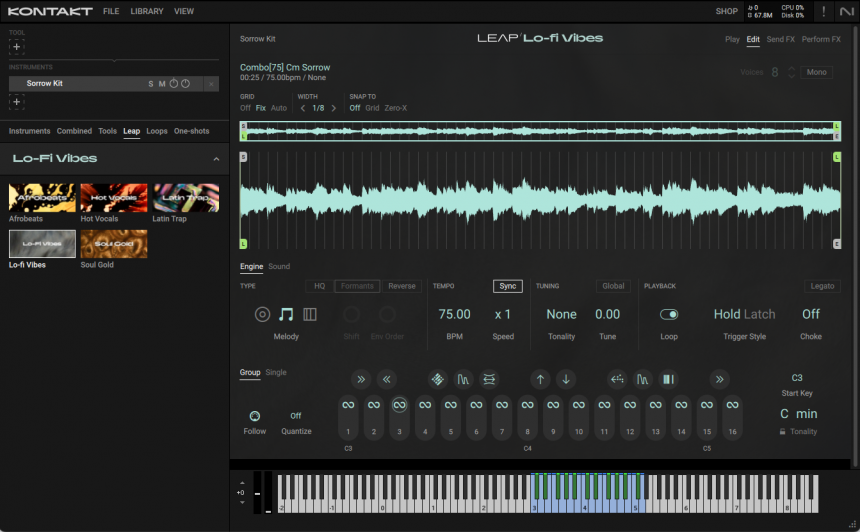Image resolution: width=860 pixels, height=532 pixels.
Task: Open the Trigger Style Hold Latch selector
Action: point(744,314)
